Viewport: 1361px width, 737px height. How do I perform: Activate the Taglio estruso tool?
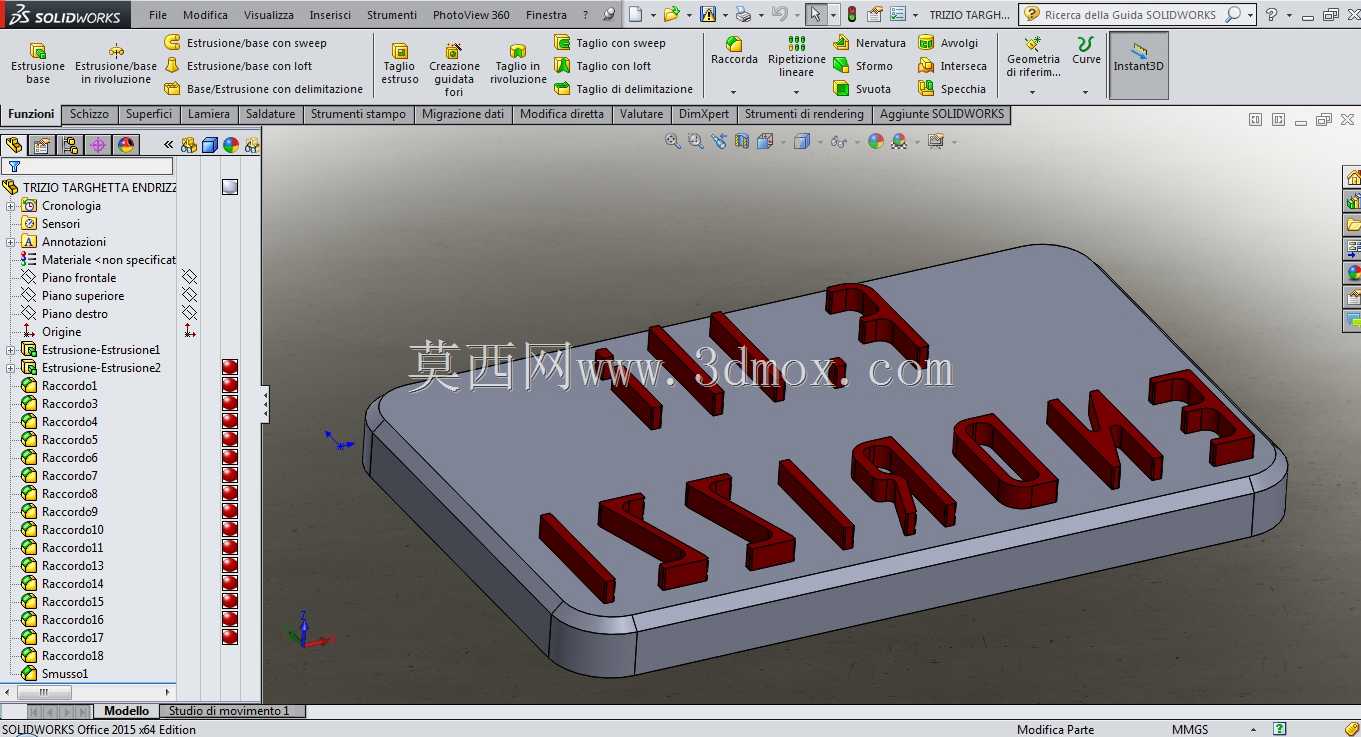(x=400, y=64)
